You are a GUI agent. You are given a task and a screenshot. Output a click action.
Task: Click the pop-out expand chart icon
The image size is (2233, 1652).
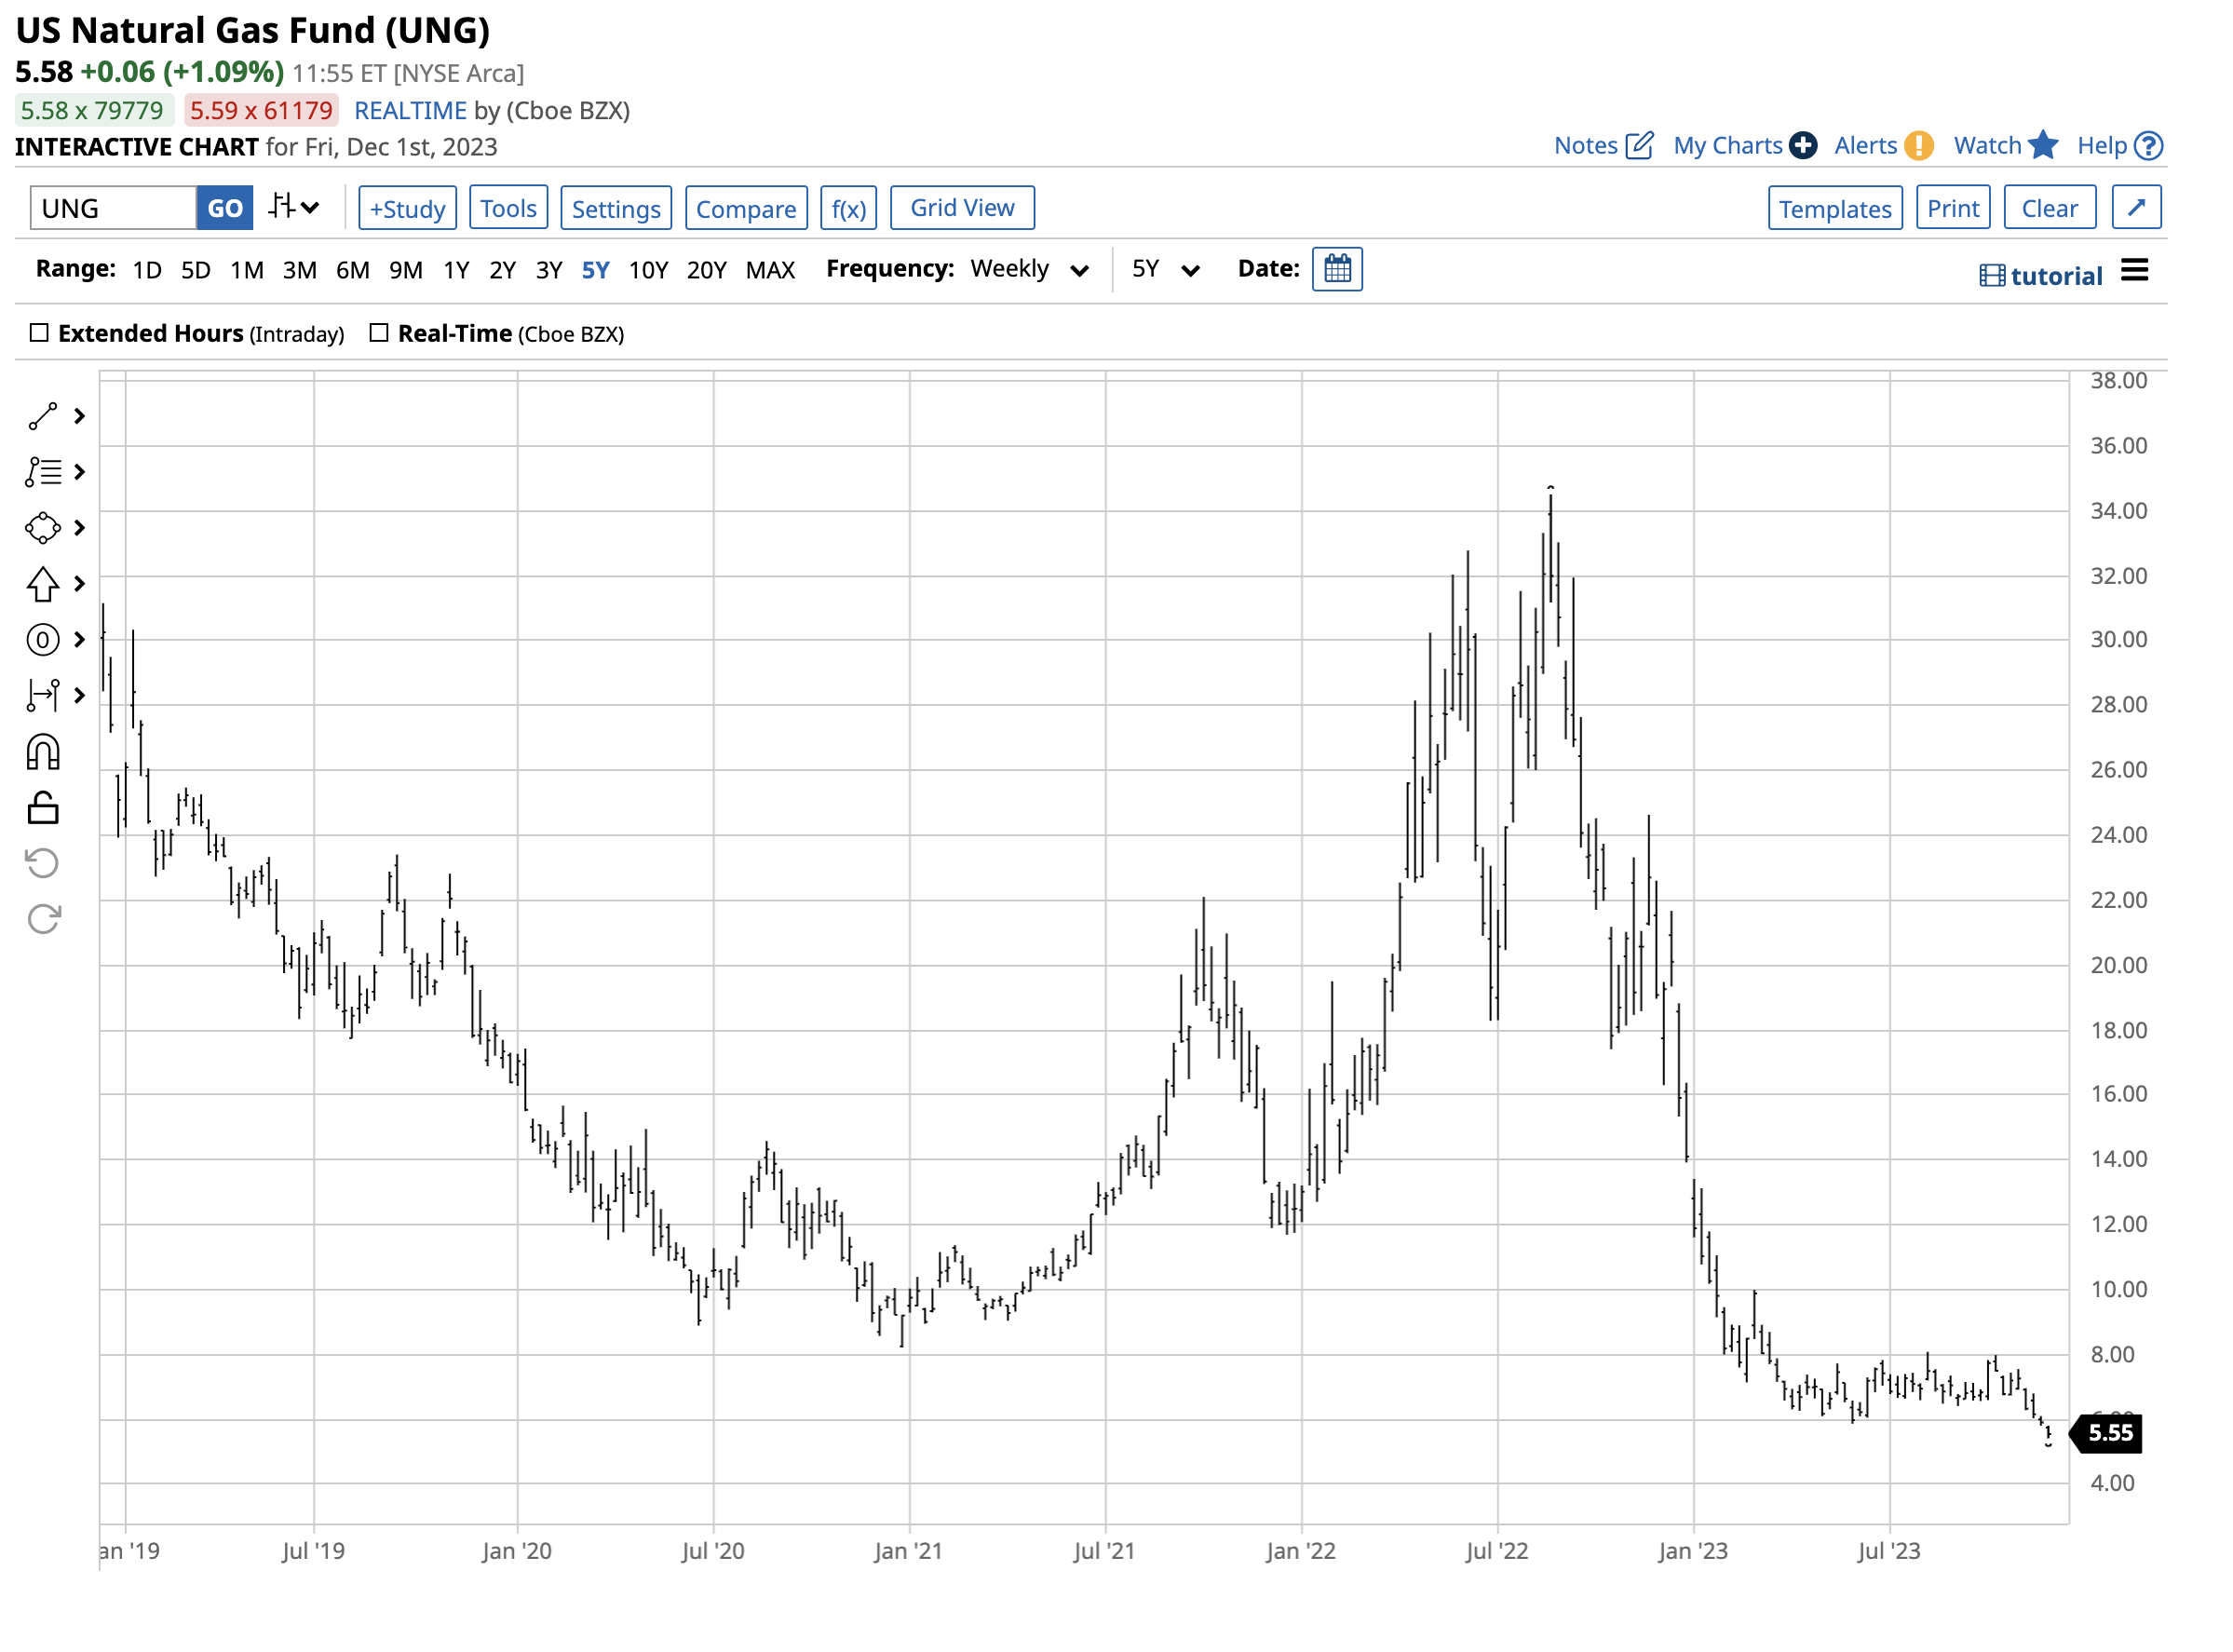pos(2136,208)
